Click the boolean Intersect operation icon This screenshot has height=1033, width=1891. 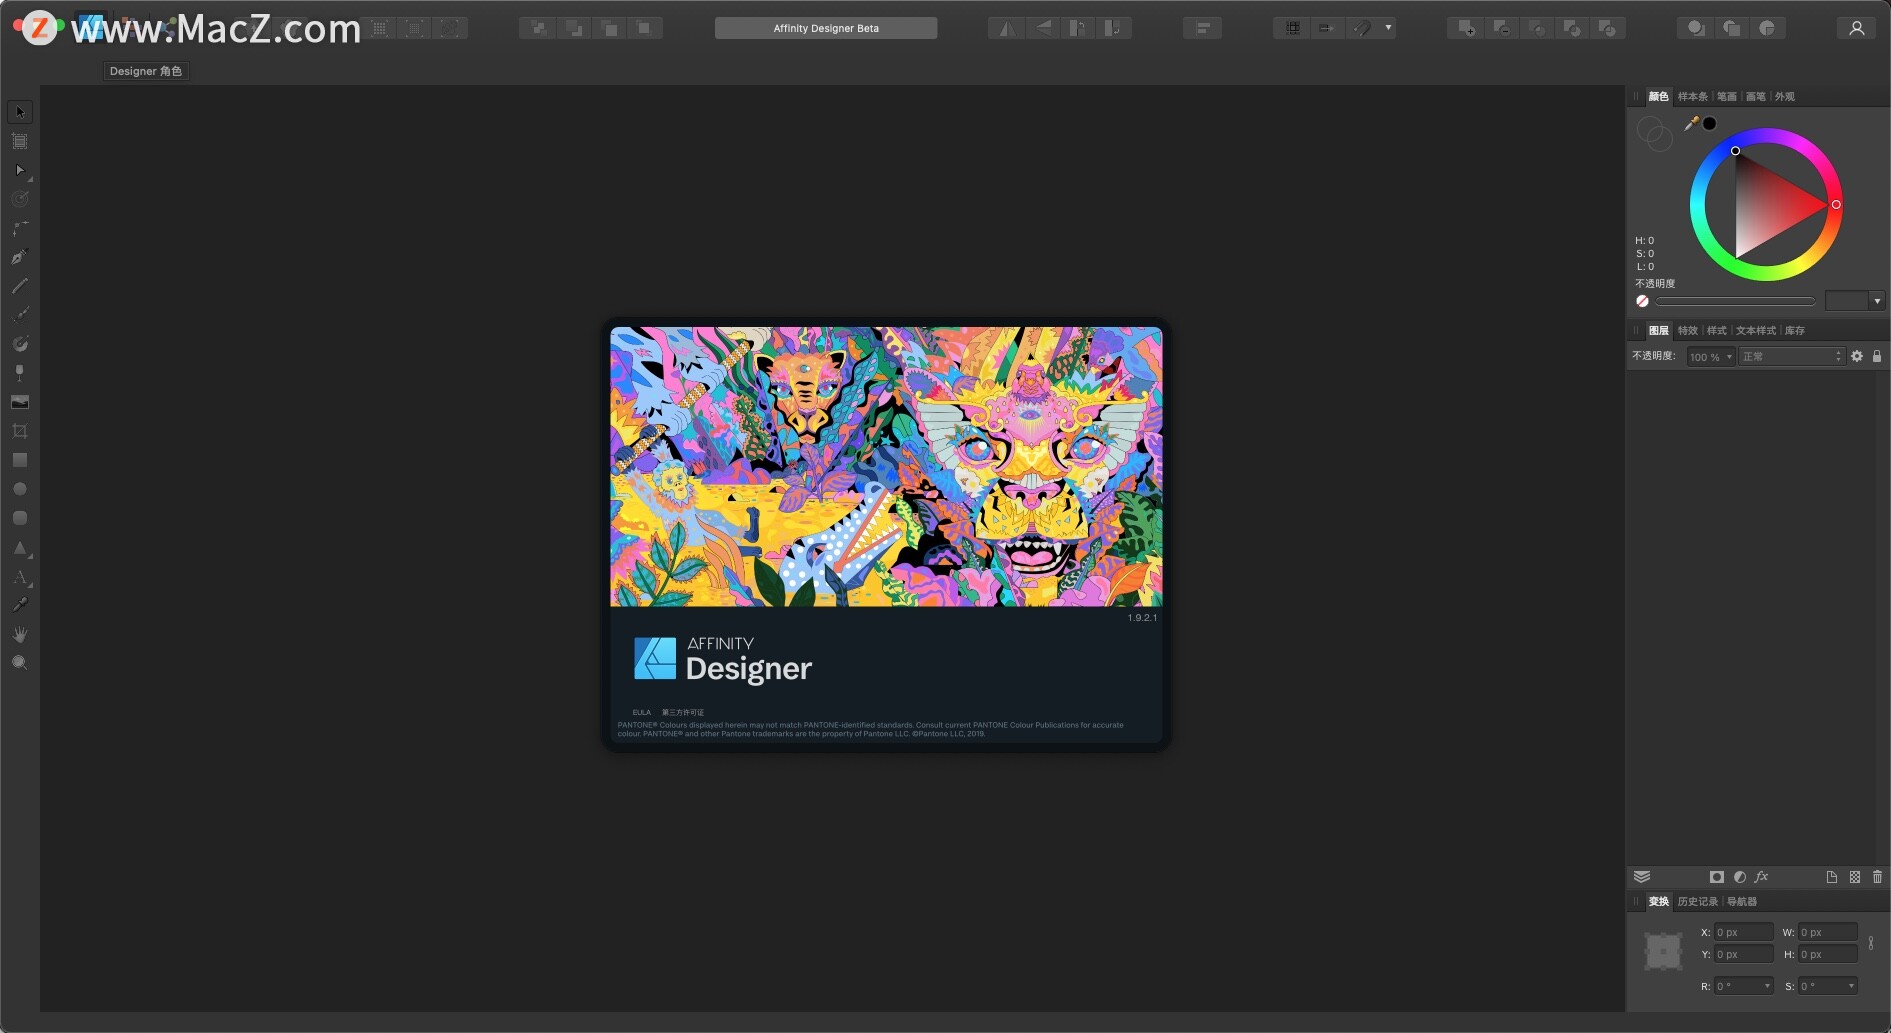[x=1537, y=28]
